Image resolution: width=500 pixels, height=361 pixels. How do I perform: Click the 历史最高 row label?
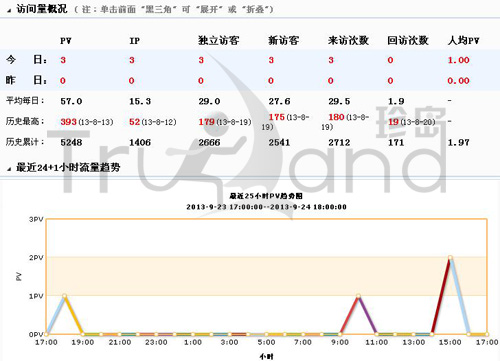[25, 121]
